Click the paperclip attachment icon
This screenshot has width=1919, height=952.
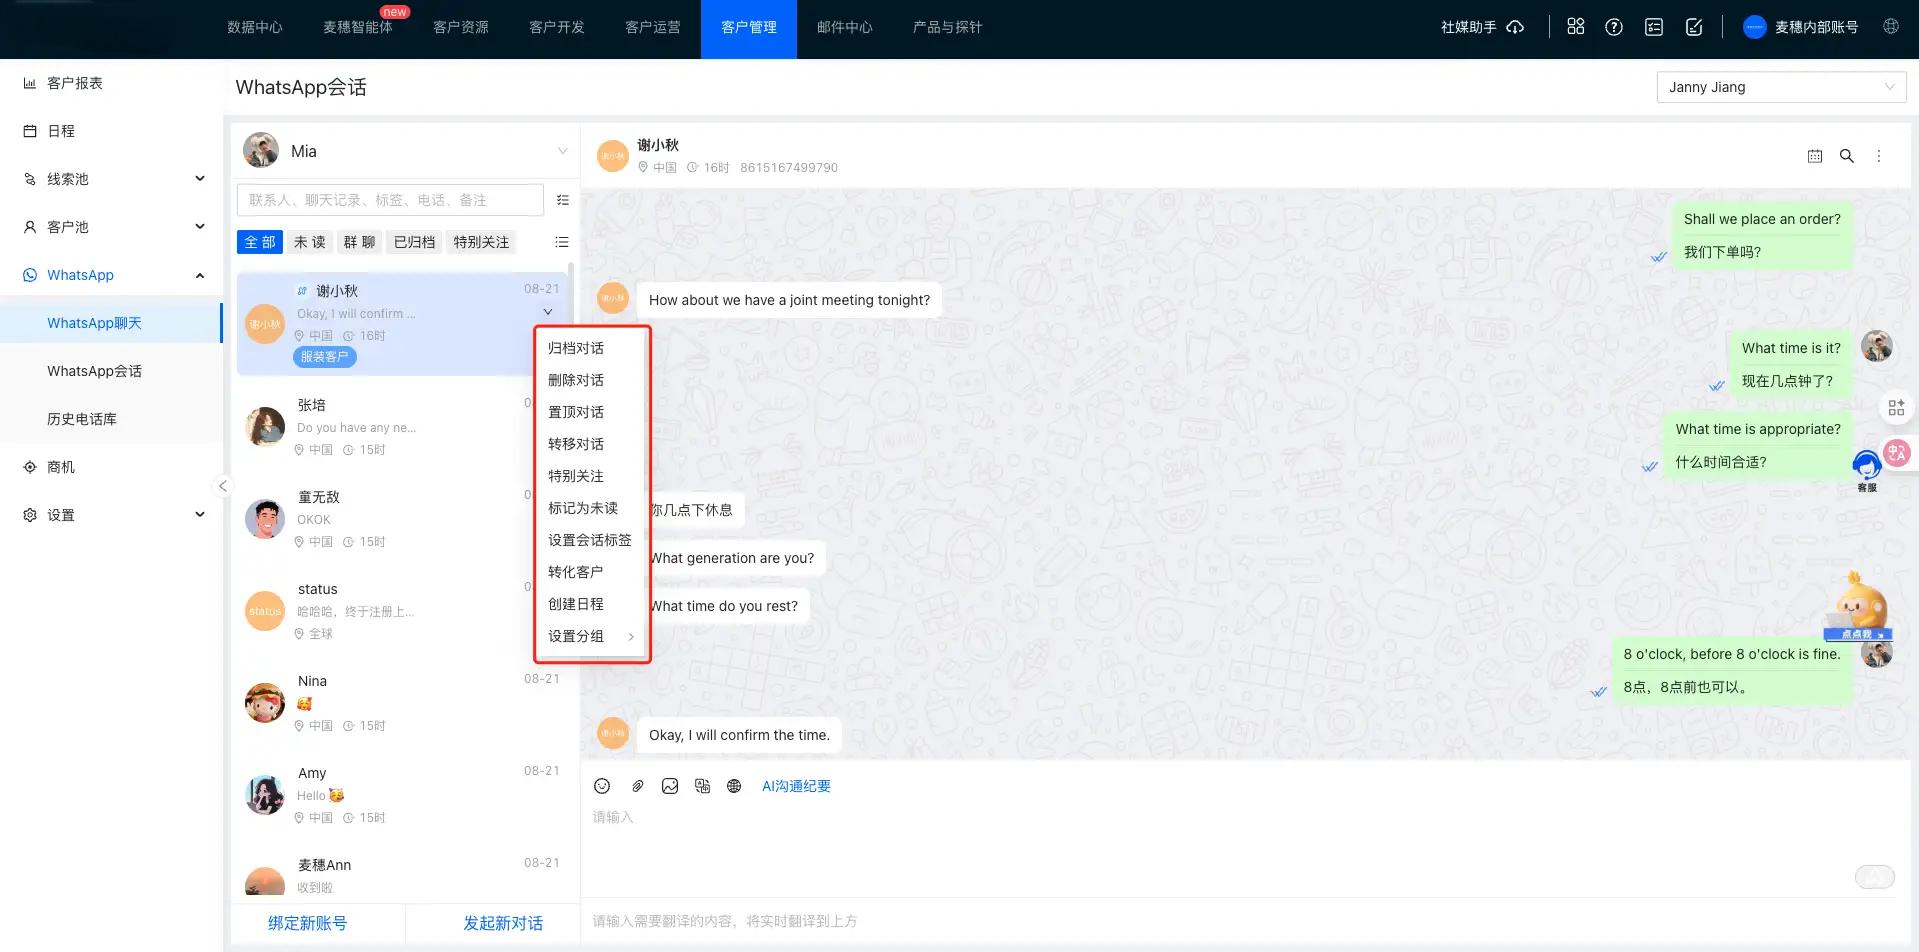[x=637, y=786]
